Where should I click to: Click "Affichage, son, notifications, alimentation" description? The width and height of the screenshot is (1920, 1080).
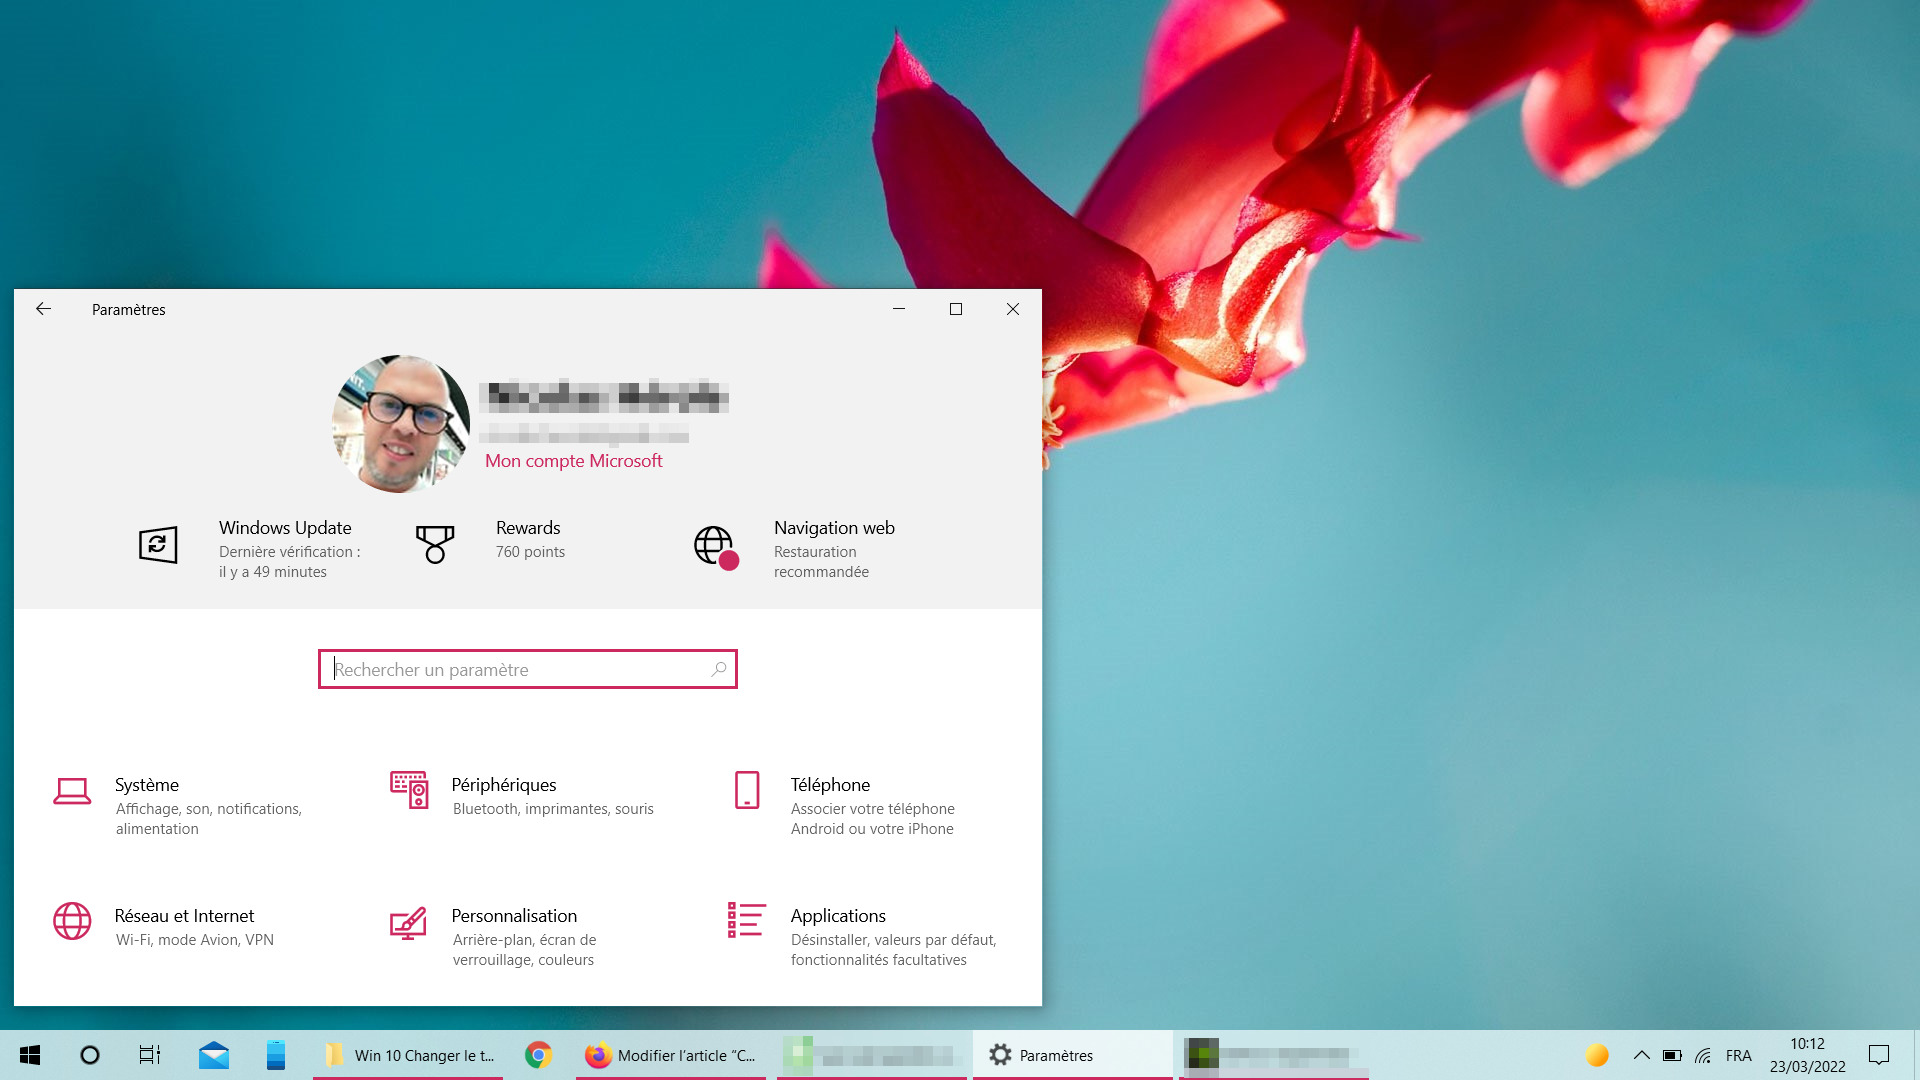pos(209,819)
